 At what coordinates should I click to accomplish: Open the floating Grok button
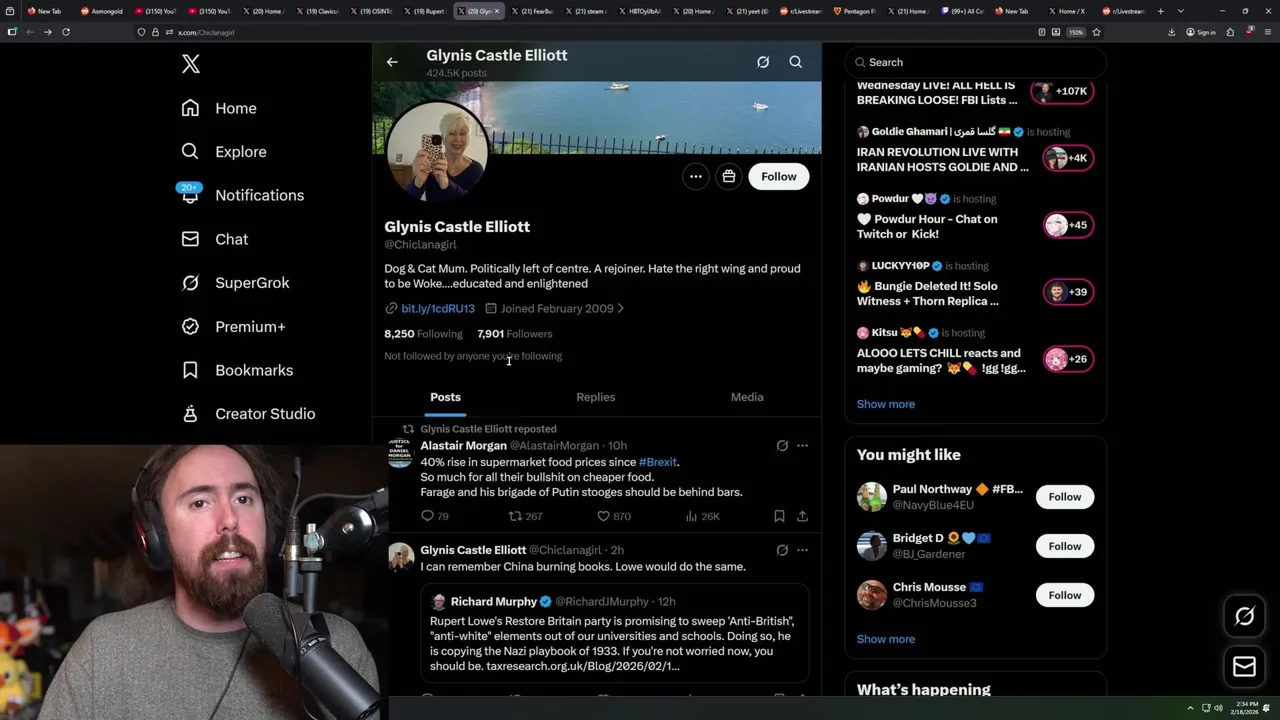[1245, 616]
